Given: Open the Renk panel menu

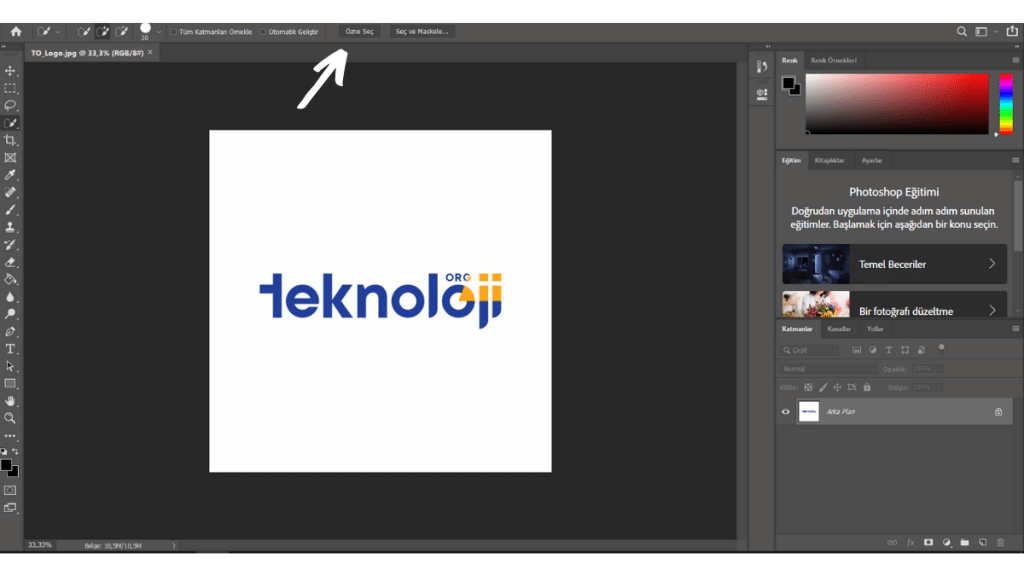Looking at the screenshot, I should pyautogui.click(x=1016, y=60).
